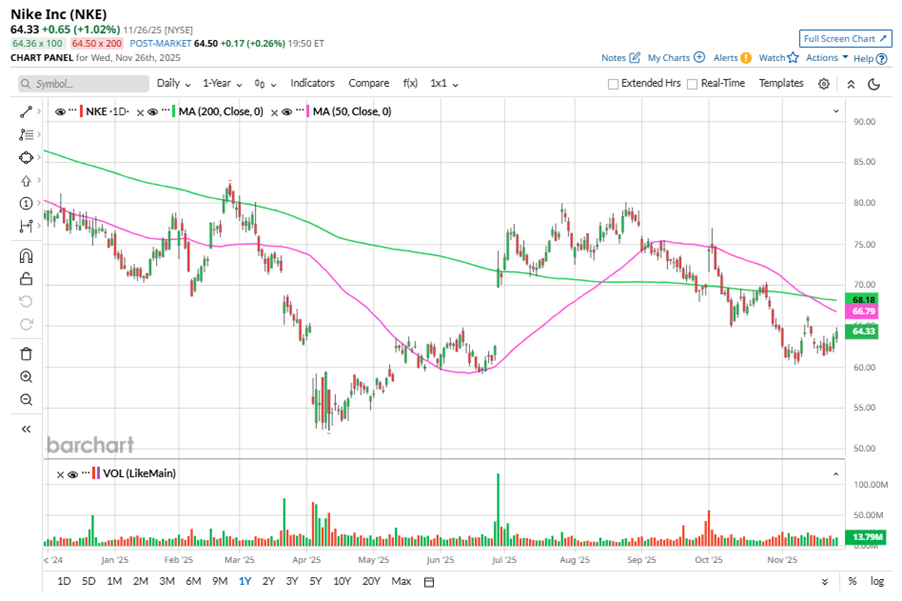Click the Notes pencil icon
Image resolution: width=902 pixels, height=601 pixels.
(x=635, y=58)
